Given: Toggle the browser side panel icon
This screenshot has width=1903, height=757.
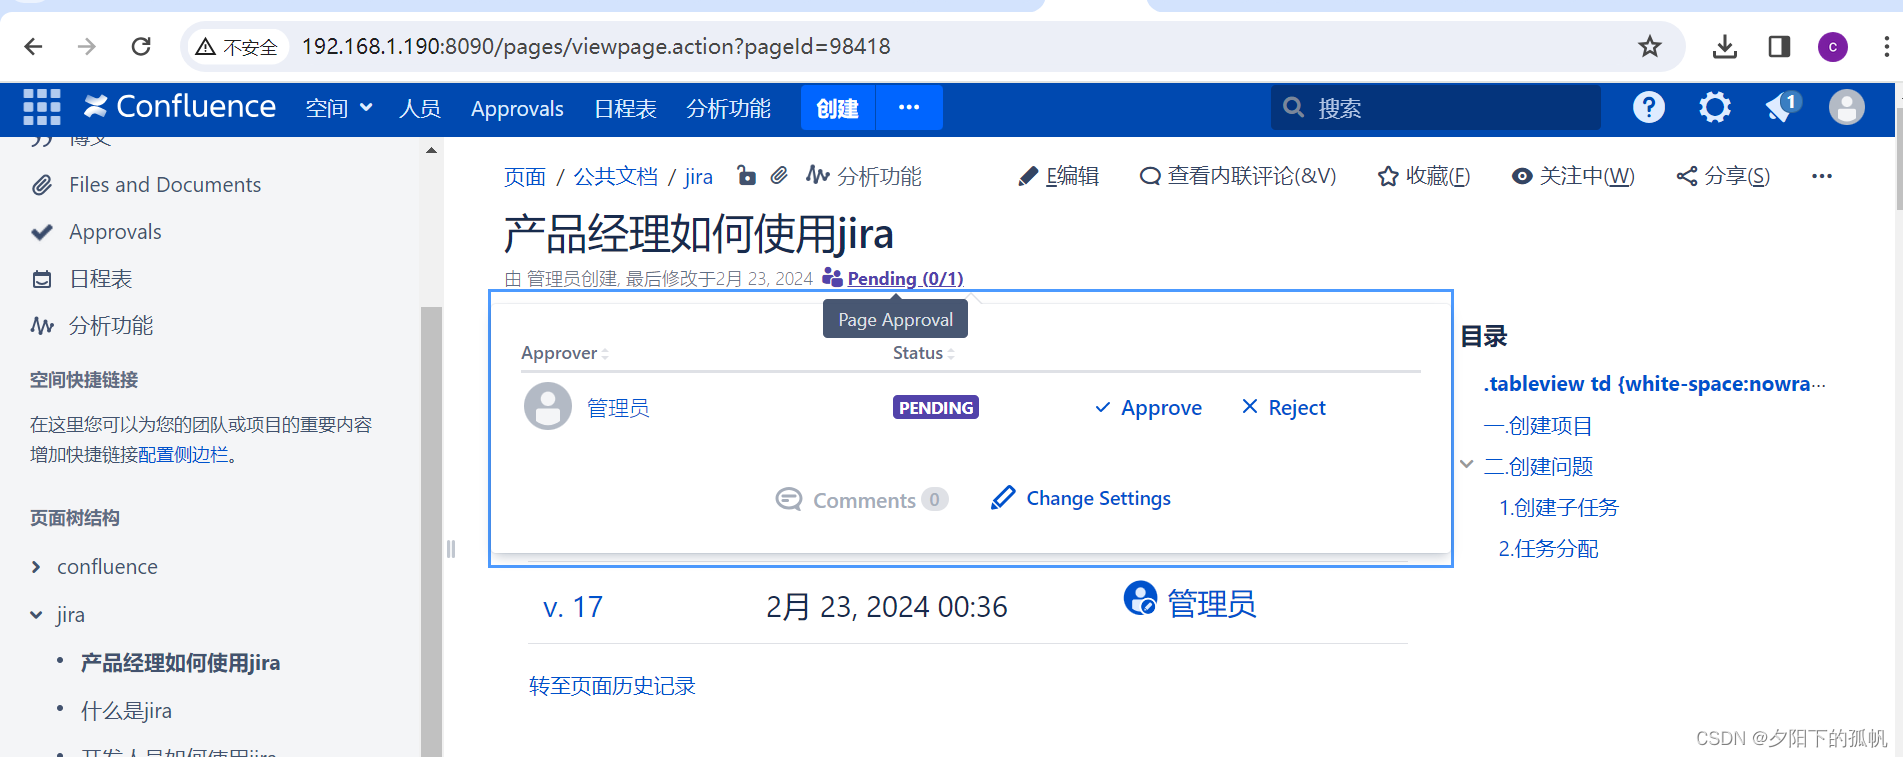Looking at the screenshot, I should (x=1779, y=46).
